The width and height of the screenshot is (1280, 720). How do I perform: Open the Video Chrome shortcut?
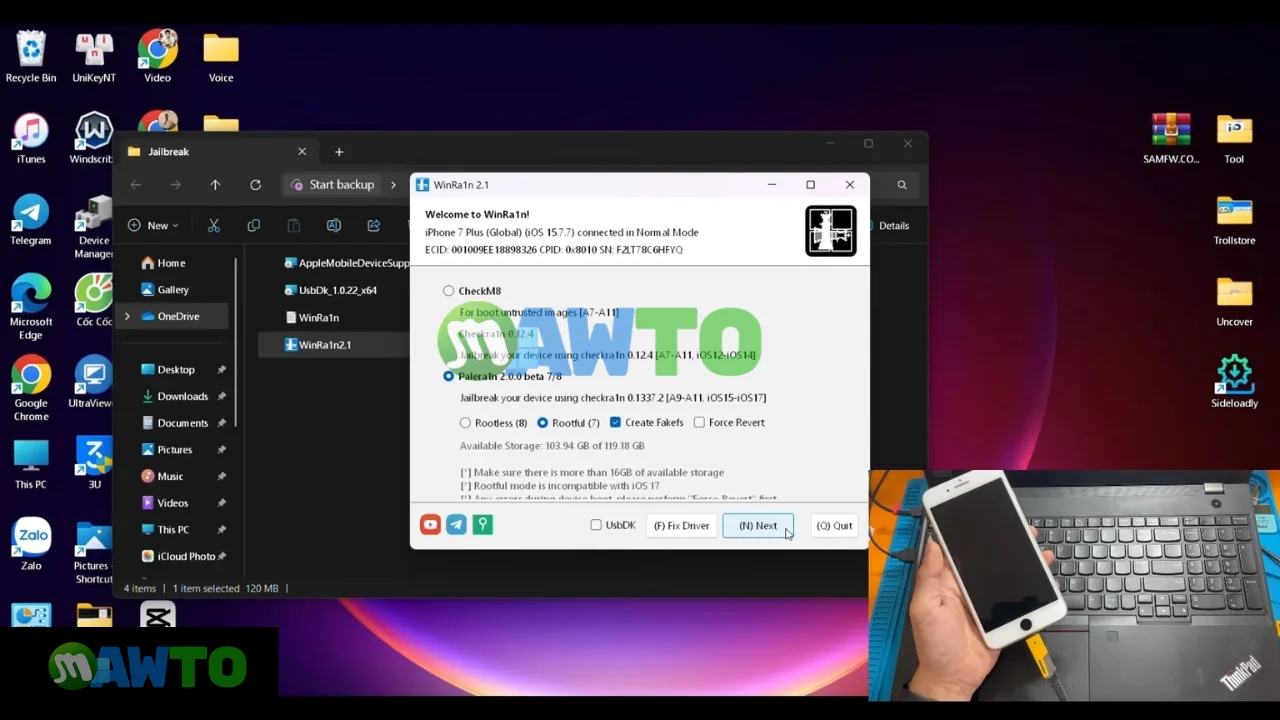[157, 56]
